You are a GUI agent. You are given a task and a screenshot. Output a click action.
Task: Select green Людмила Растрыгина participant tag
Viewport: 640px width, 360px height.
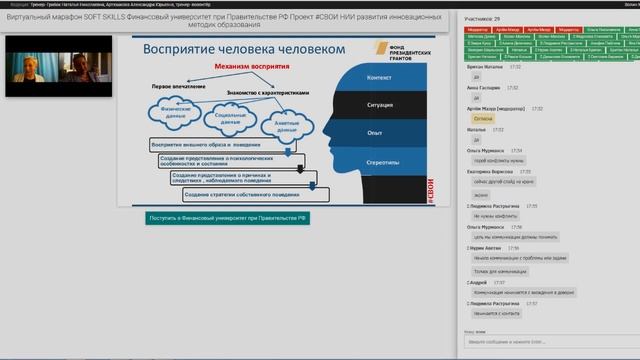561,43
